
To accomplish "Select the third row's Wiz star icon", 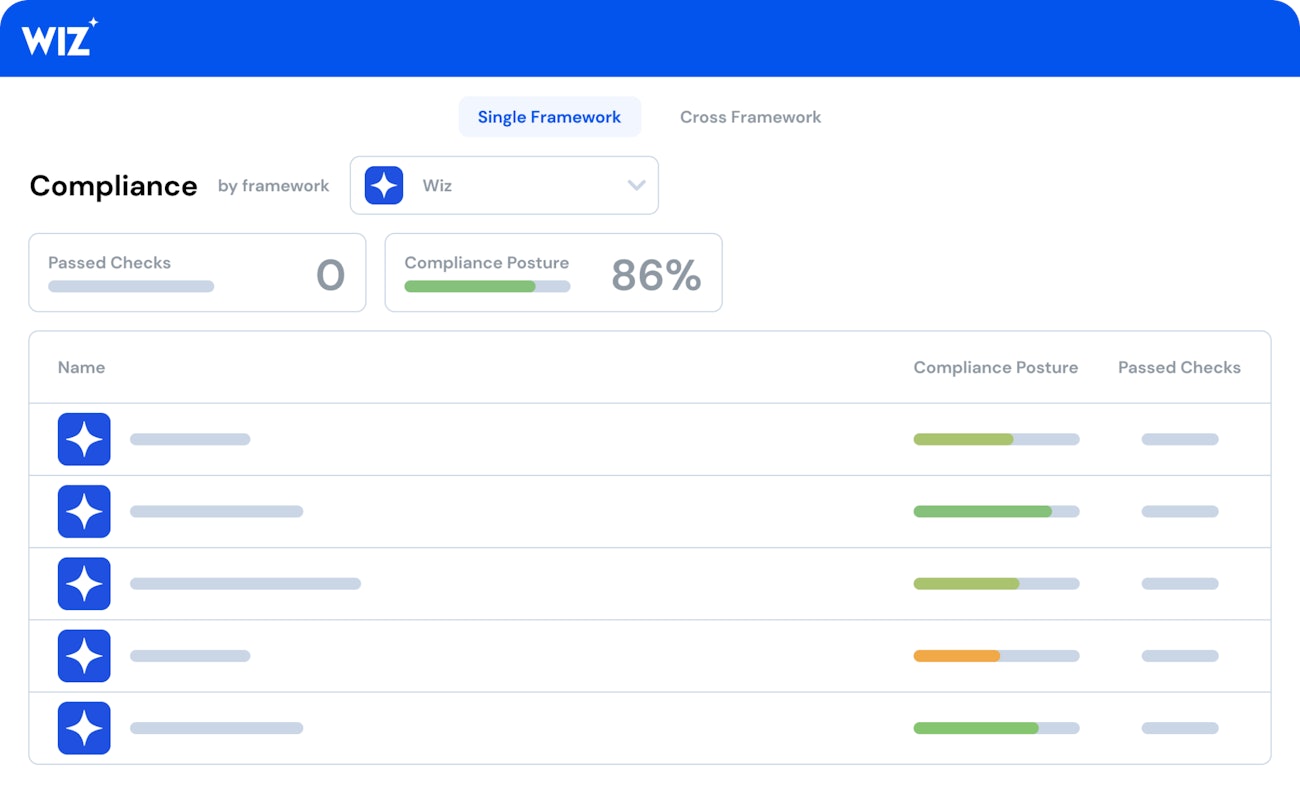I will point(84,583).
